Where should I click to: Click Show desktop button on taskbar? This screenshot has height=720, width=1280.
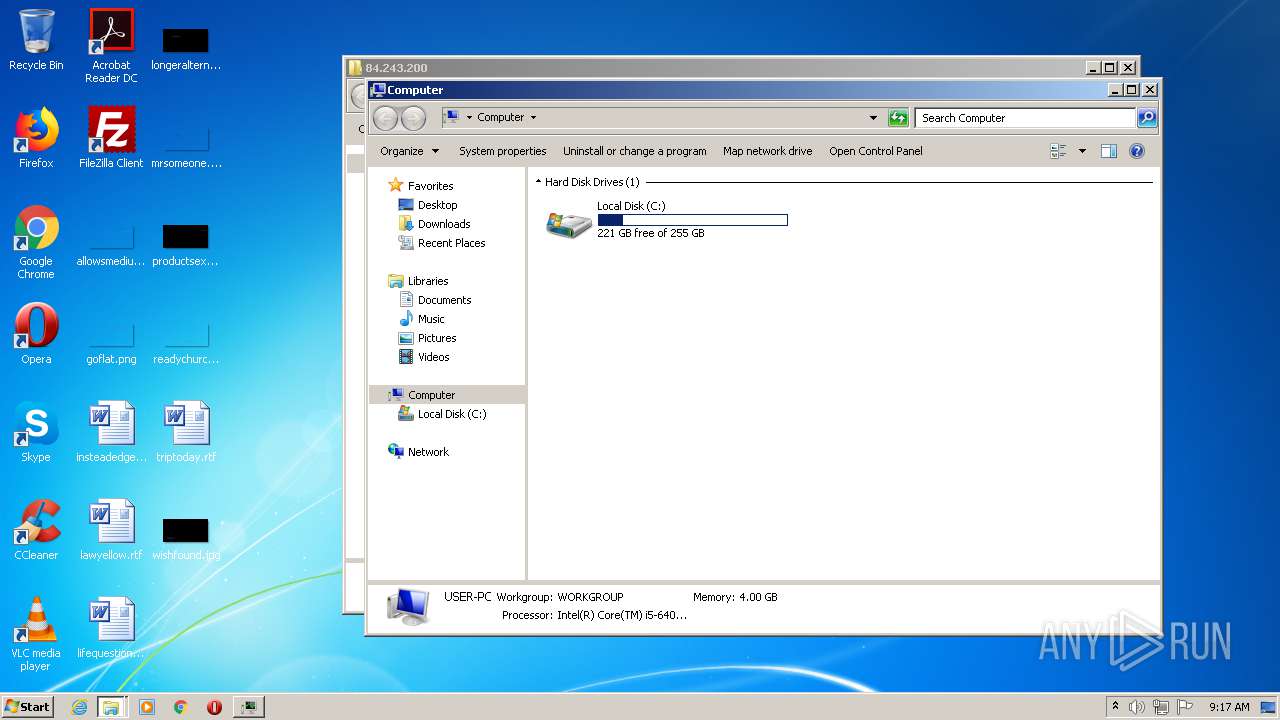pos(1268,707)
